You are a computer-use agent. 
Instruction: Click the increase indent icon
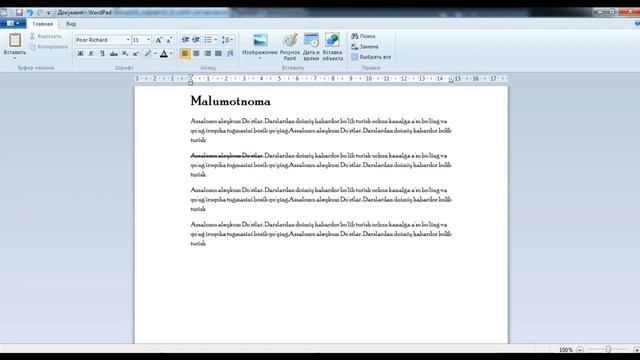coord(196,40)
